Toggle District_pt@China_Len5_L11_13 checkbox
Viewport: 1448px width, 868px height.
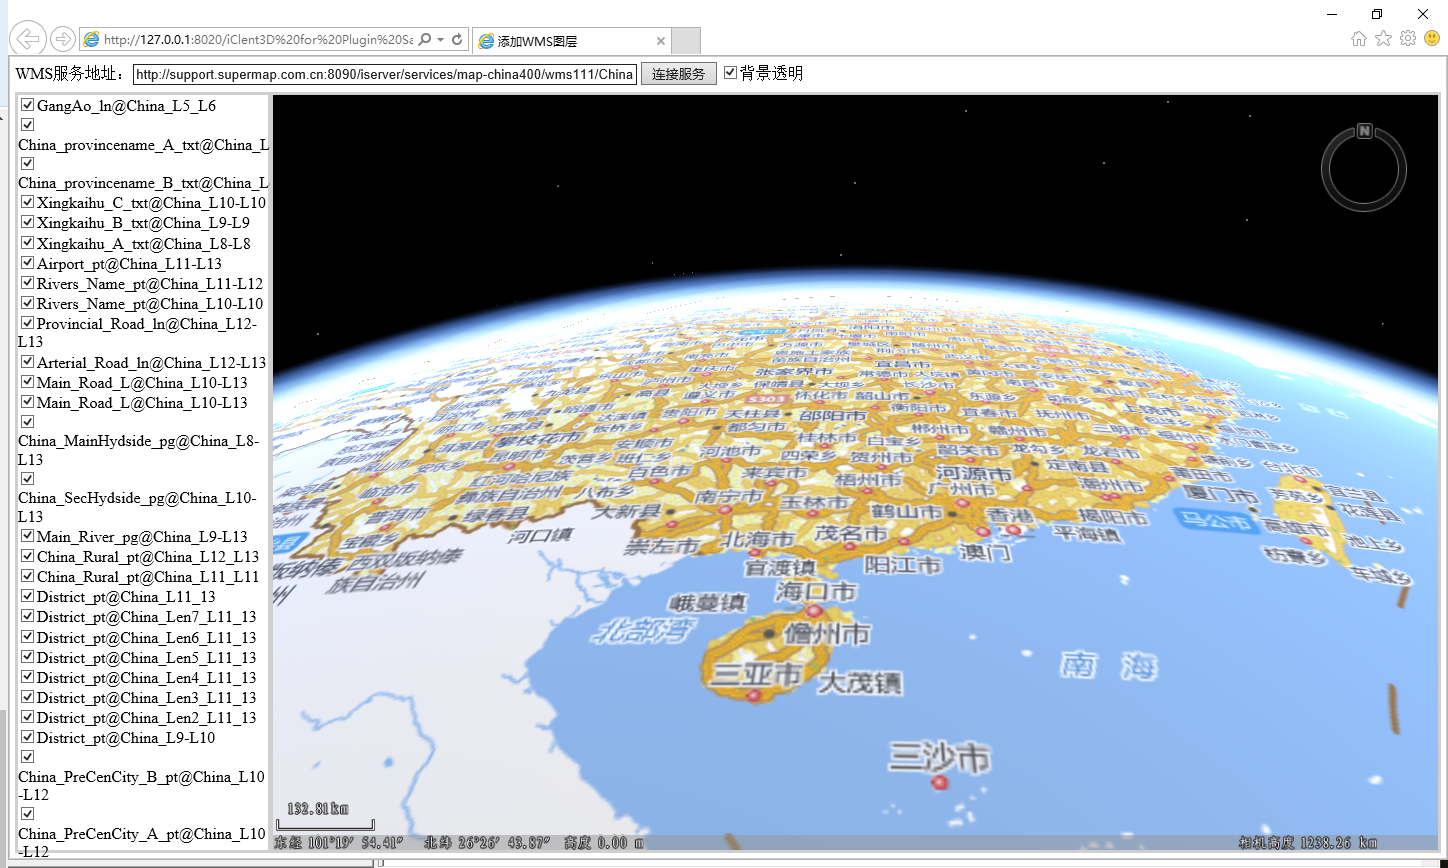tap(28, 657)
